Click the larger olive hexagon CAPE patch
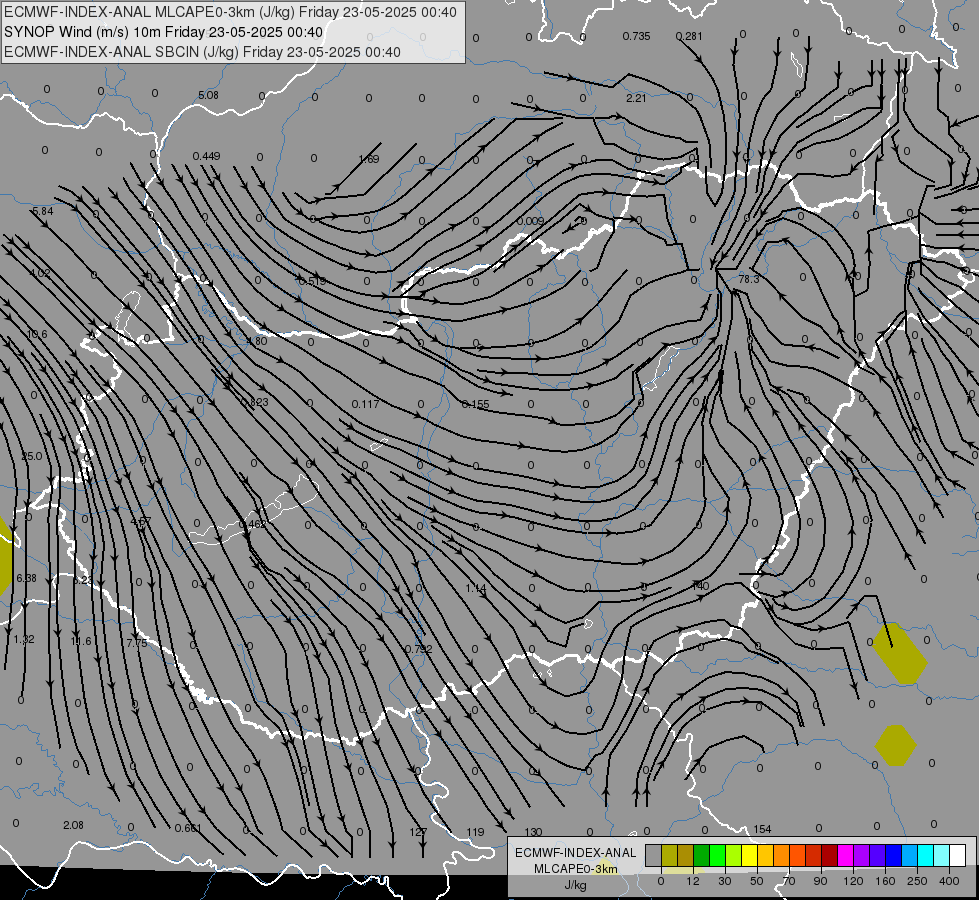The image size is (979, 900). click(900, 653)
